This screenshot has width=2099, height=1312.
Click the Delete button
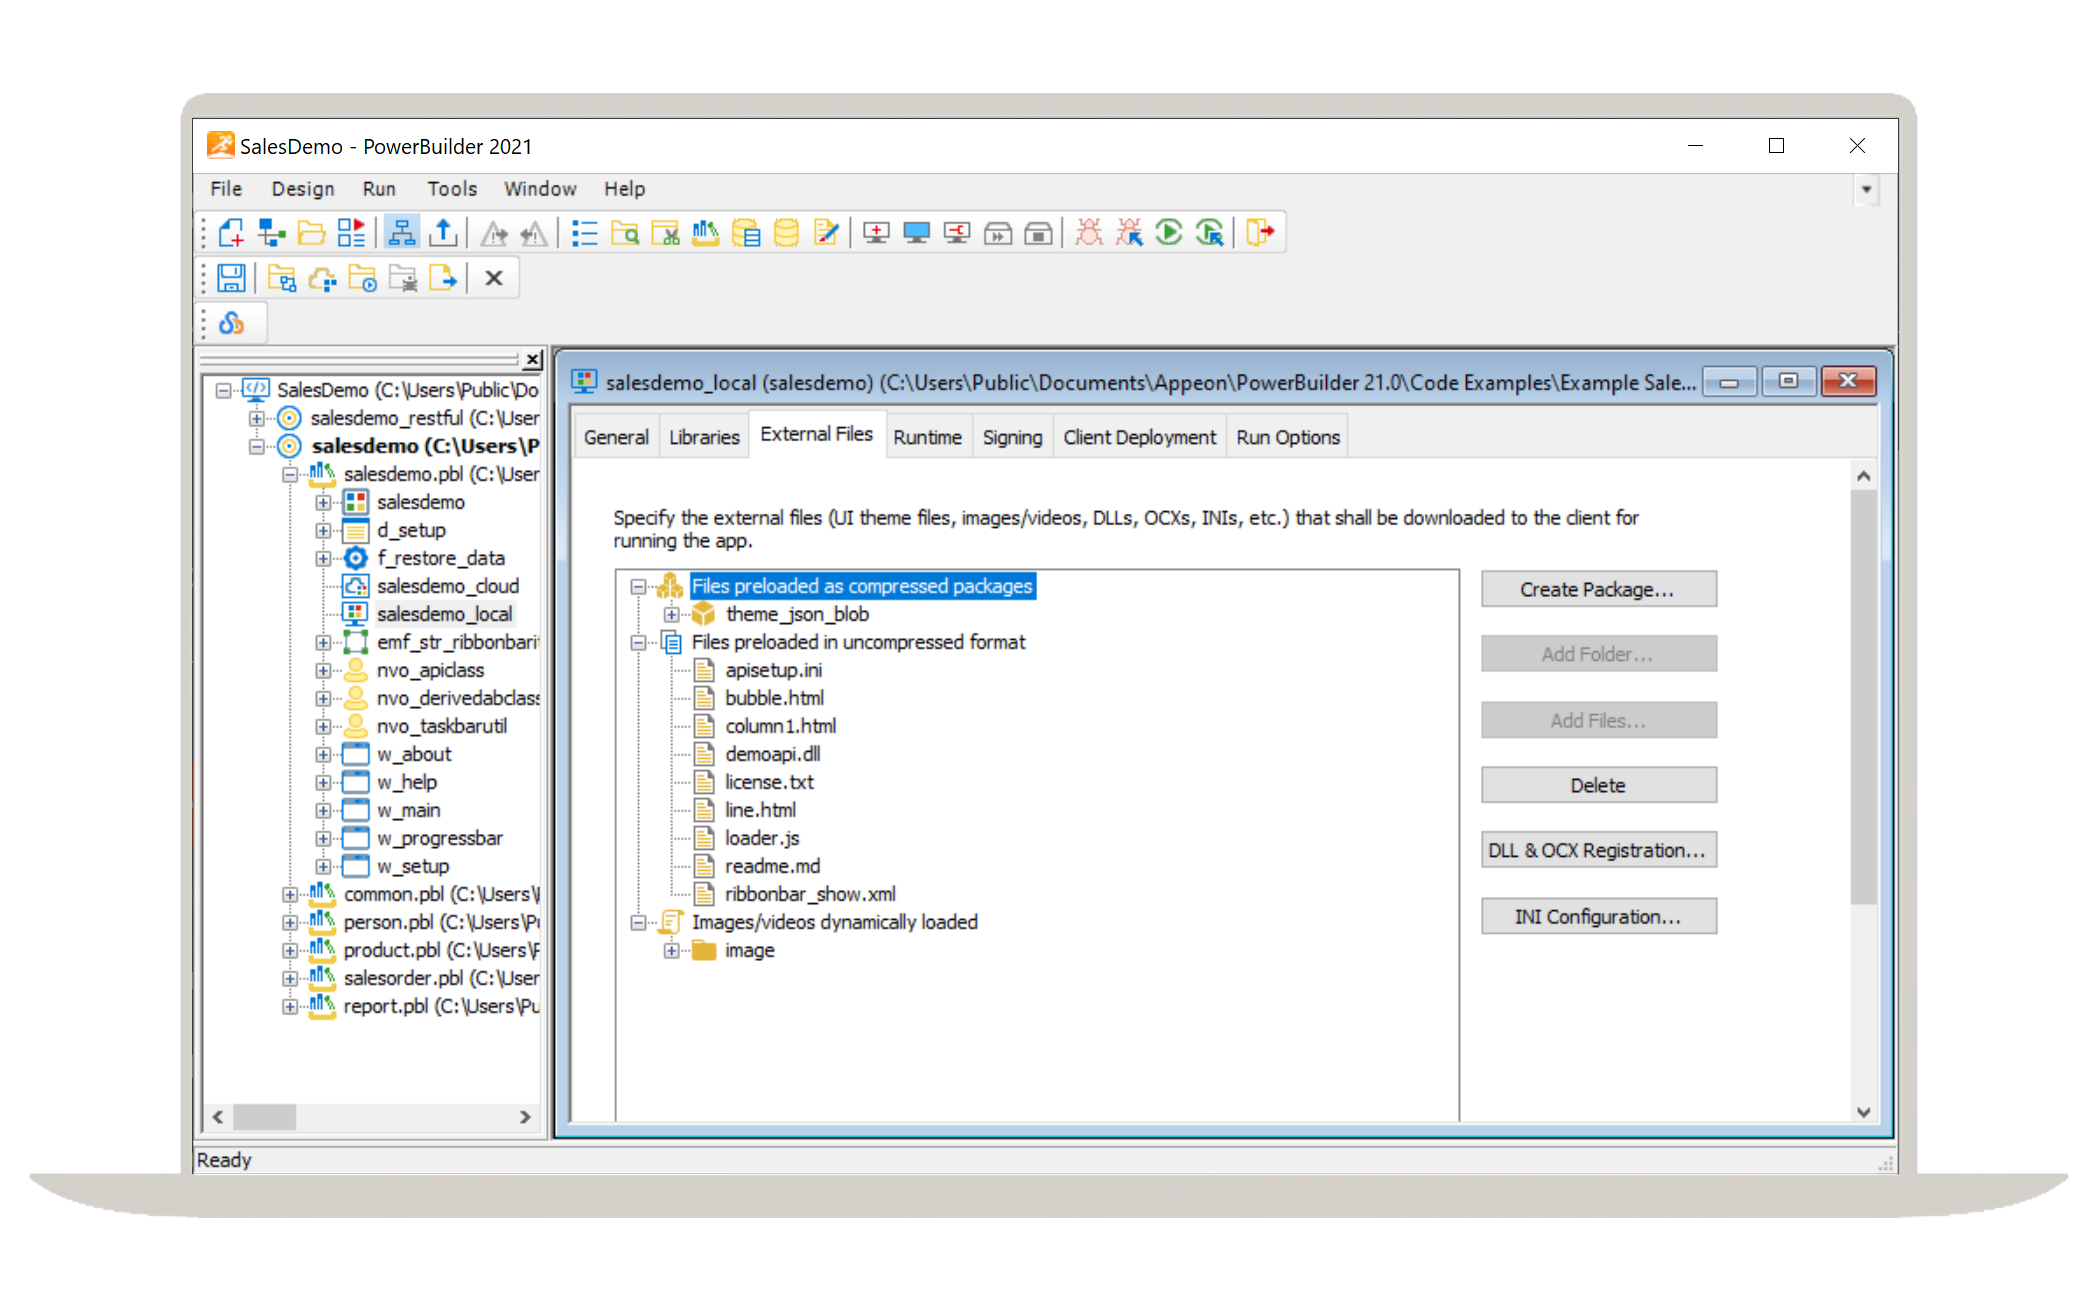(x=1598, y=785)
